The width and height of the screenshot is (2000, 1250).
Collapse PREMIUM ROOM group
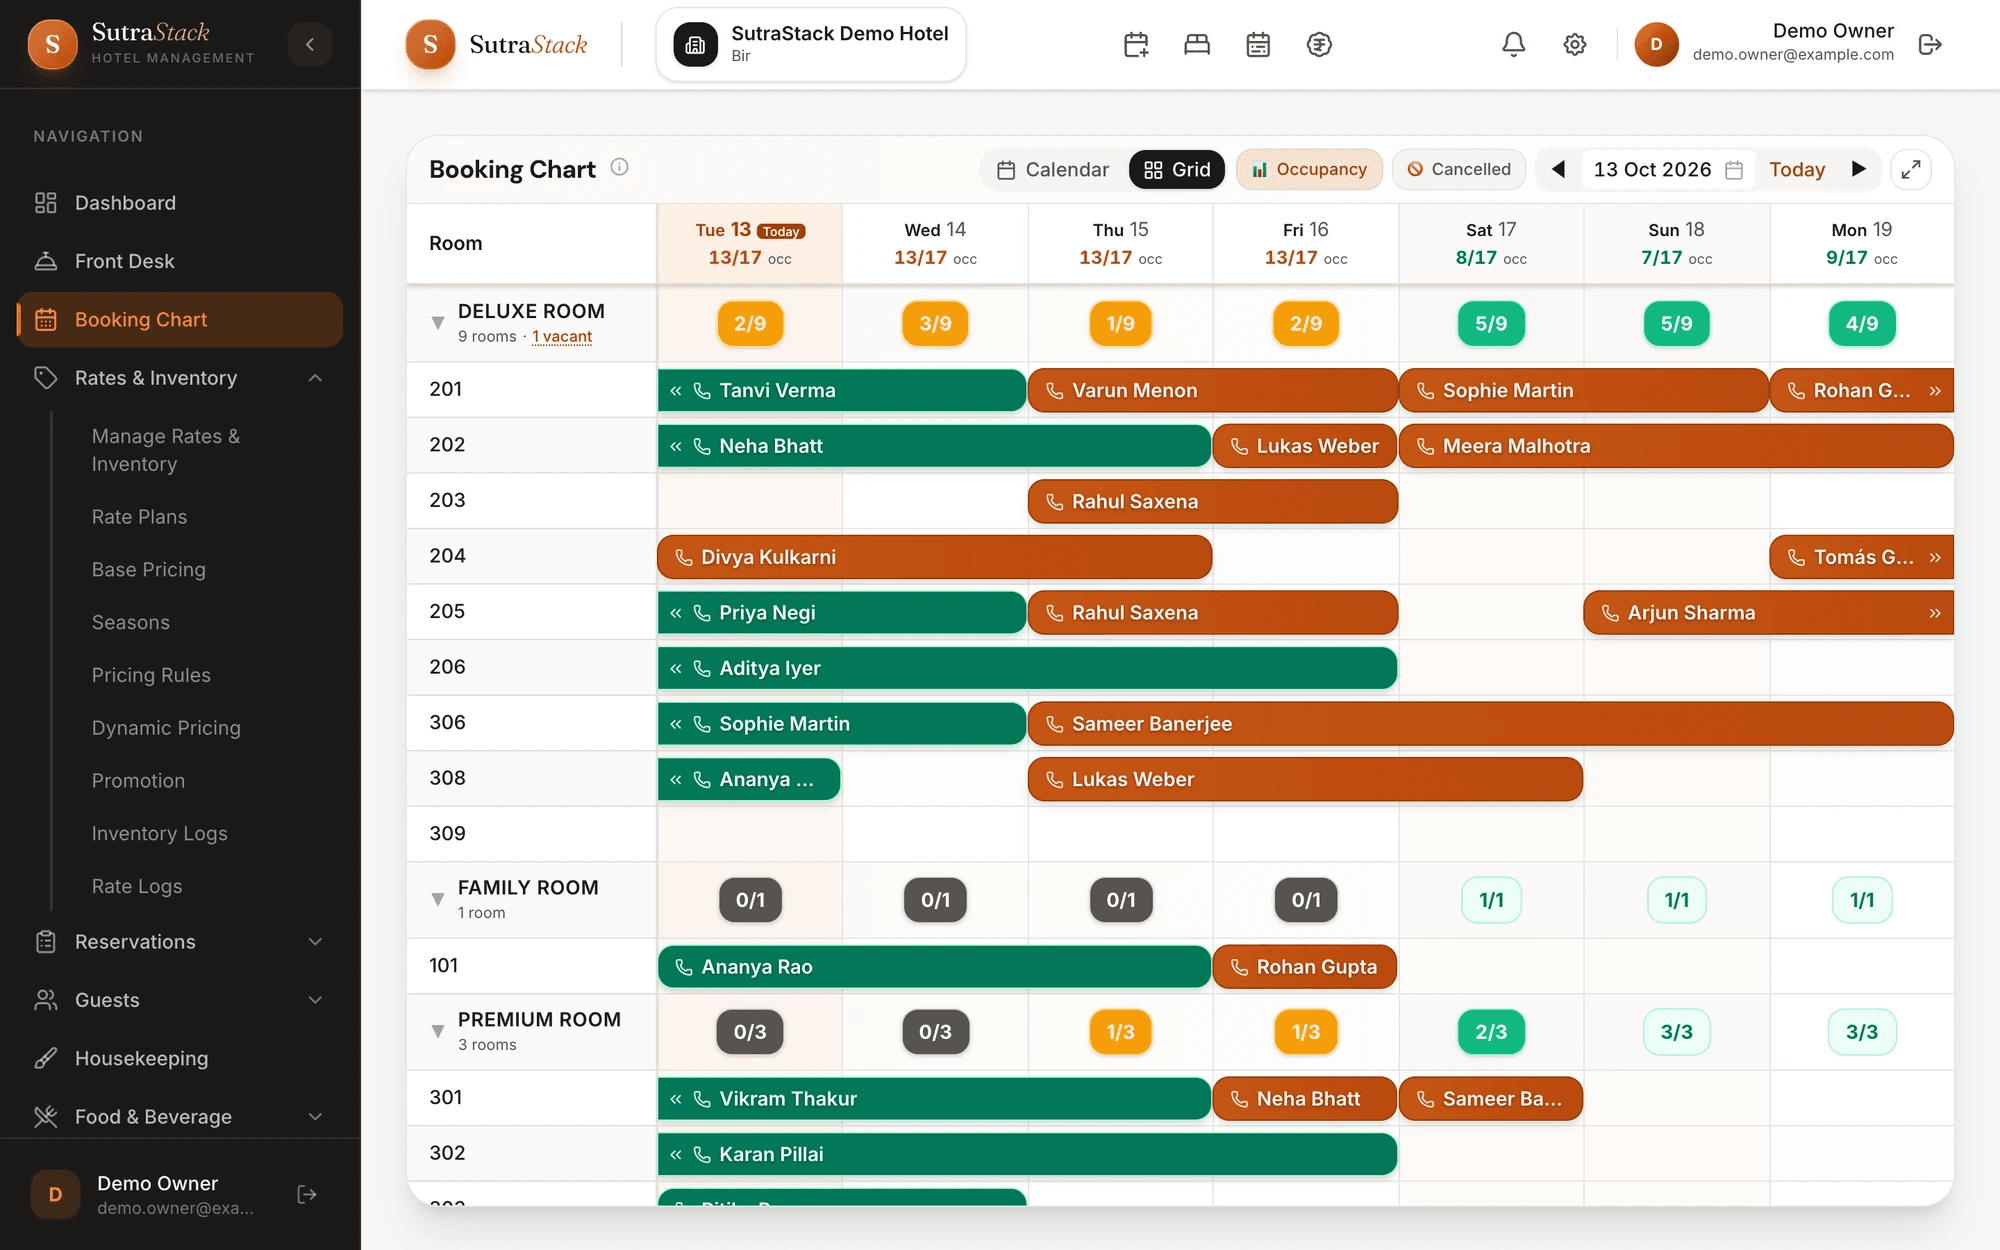click(x=437, y=1031)
